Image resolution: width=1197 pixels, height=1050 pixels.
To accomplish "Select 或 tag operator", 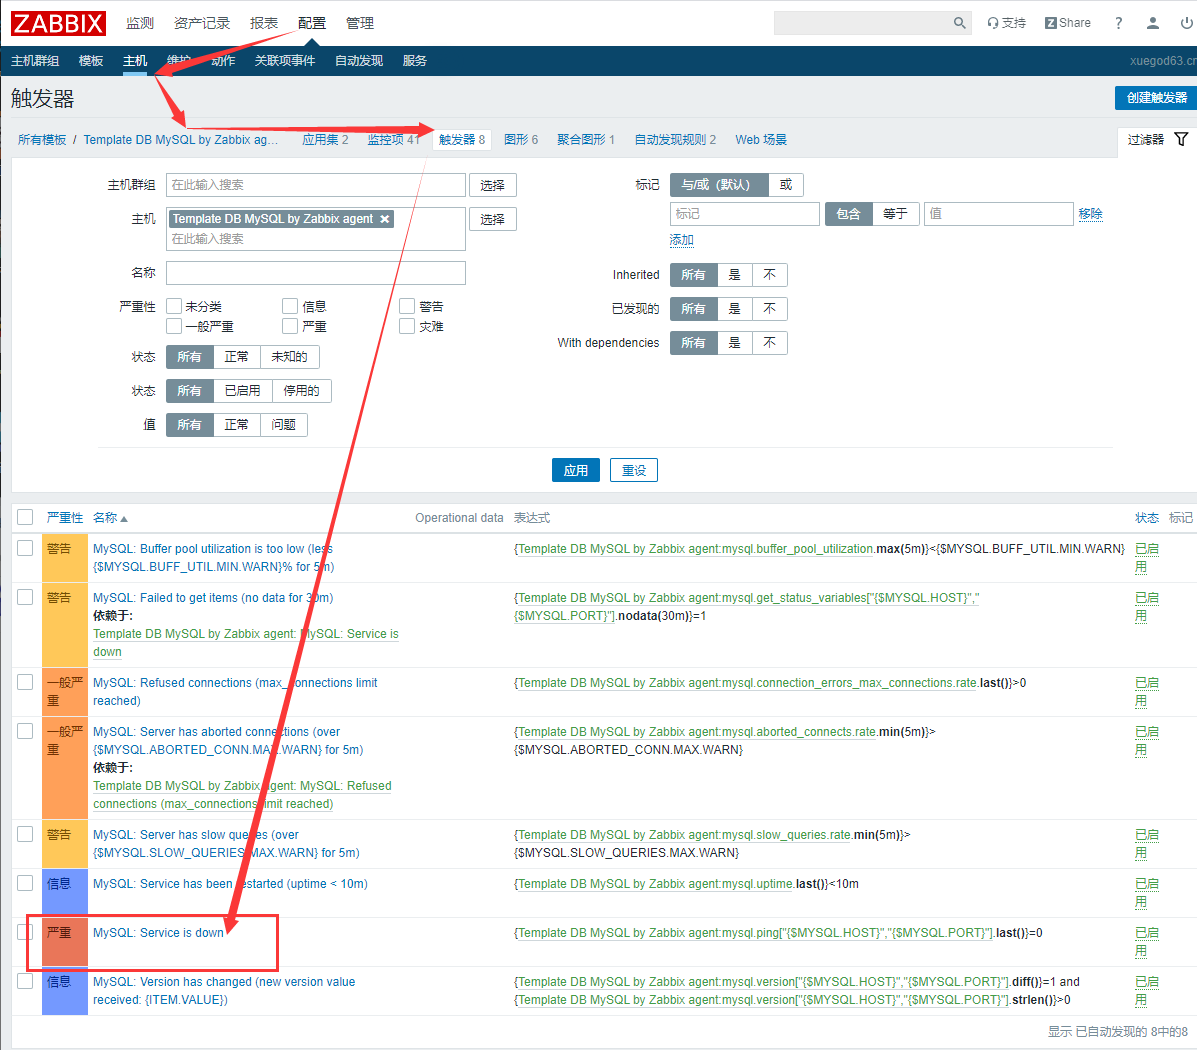I will pos(786,185).
